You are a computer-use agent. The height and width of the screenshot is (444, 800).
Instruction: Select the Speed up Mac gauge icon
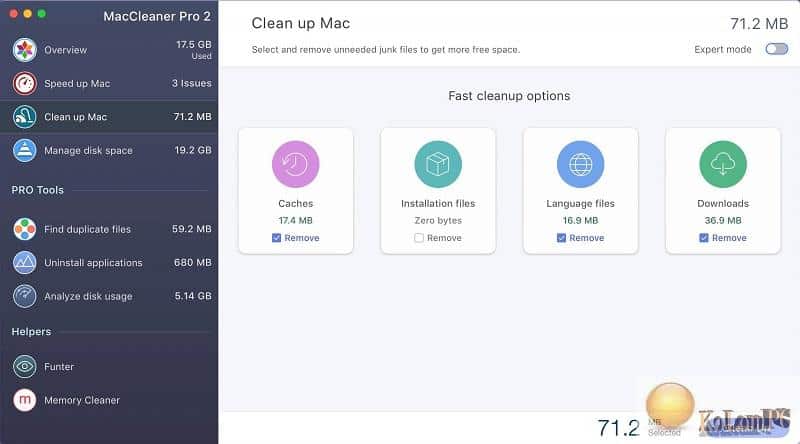pos(24,84)
